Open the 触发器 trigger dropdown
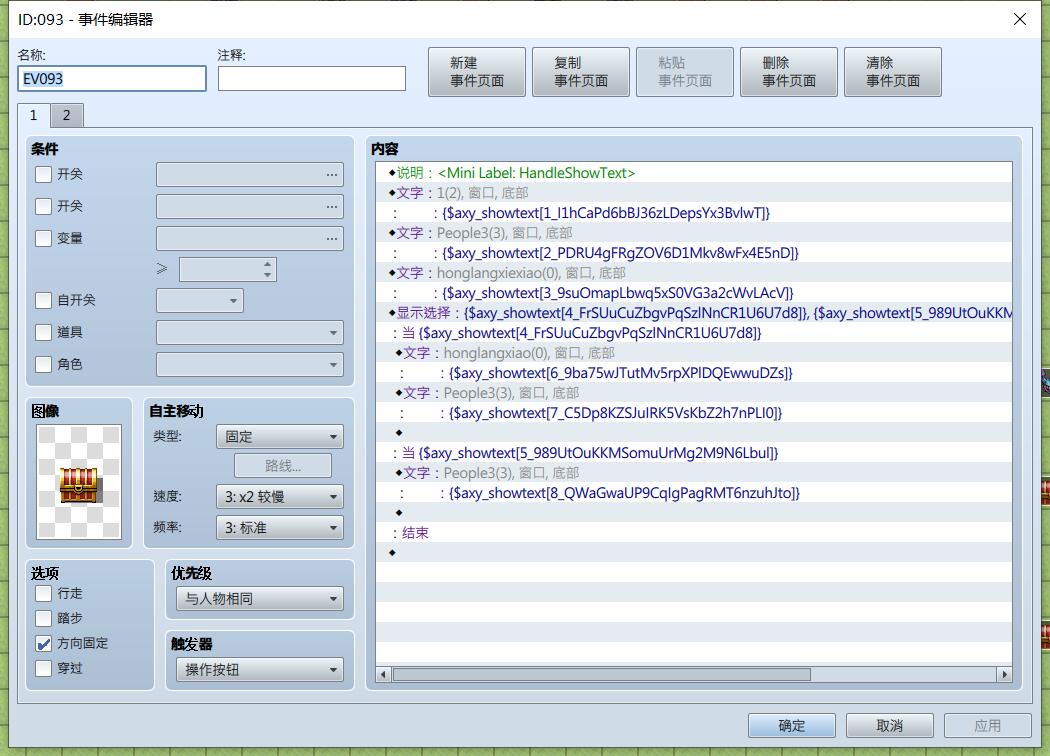1050x756 pixels. click(260, 670)
